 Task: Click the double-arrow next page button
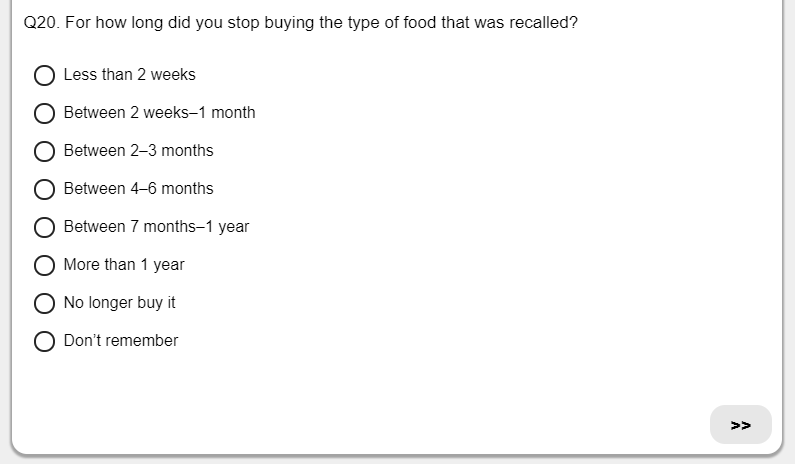pos(740,425)
